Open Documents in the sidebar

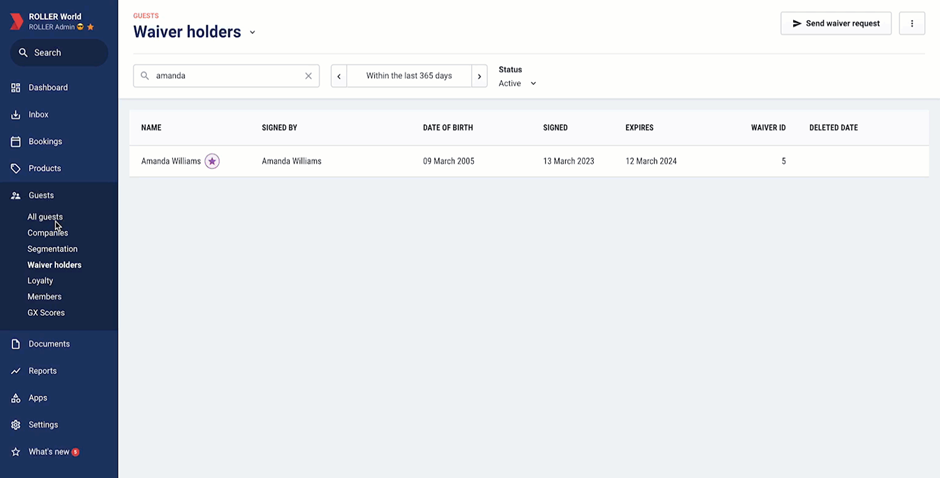[x=49, y=344]
